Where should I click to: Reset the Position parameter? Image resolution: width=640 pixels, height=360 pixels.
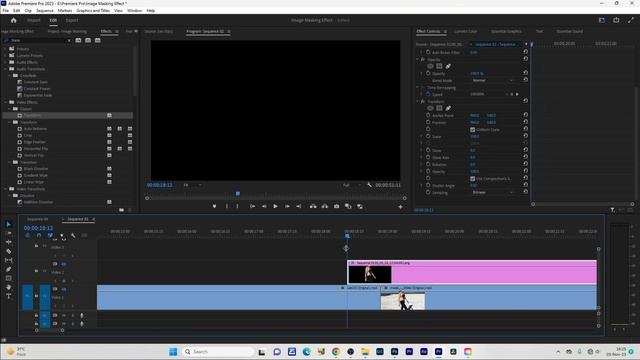click(525, 122)
